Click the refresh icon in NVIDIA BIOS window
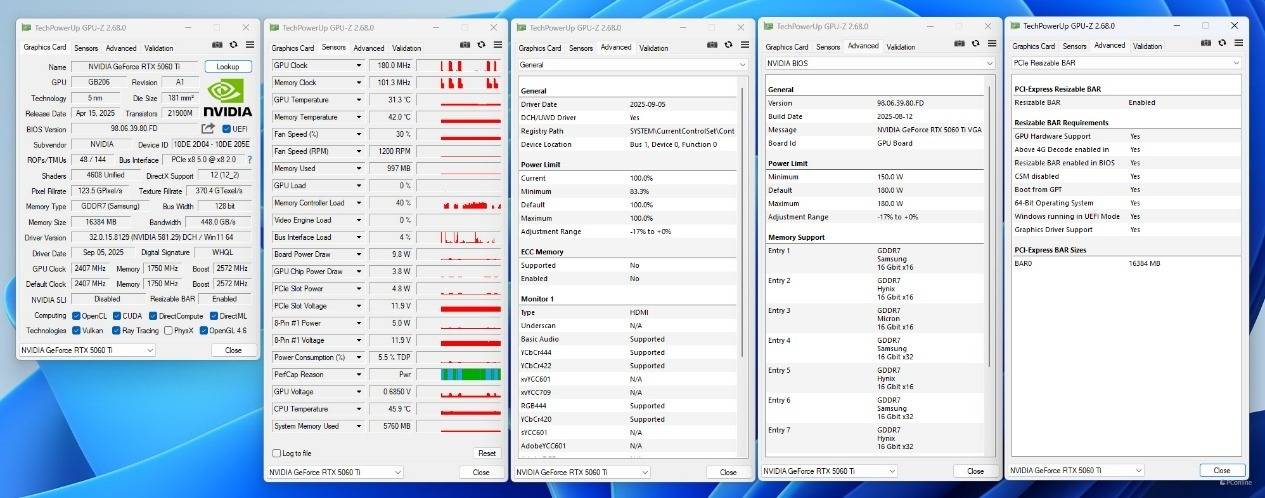Screen dimensions: 1265x498 coord(974,45)
